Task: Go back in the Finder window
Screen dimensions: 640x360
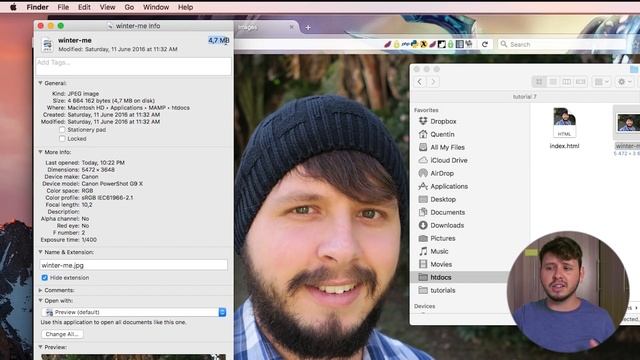Action: point(420,82)
